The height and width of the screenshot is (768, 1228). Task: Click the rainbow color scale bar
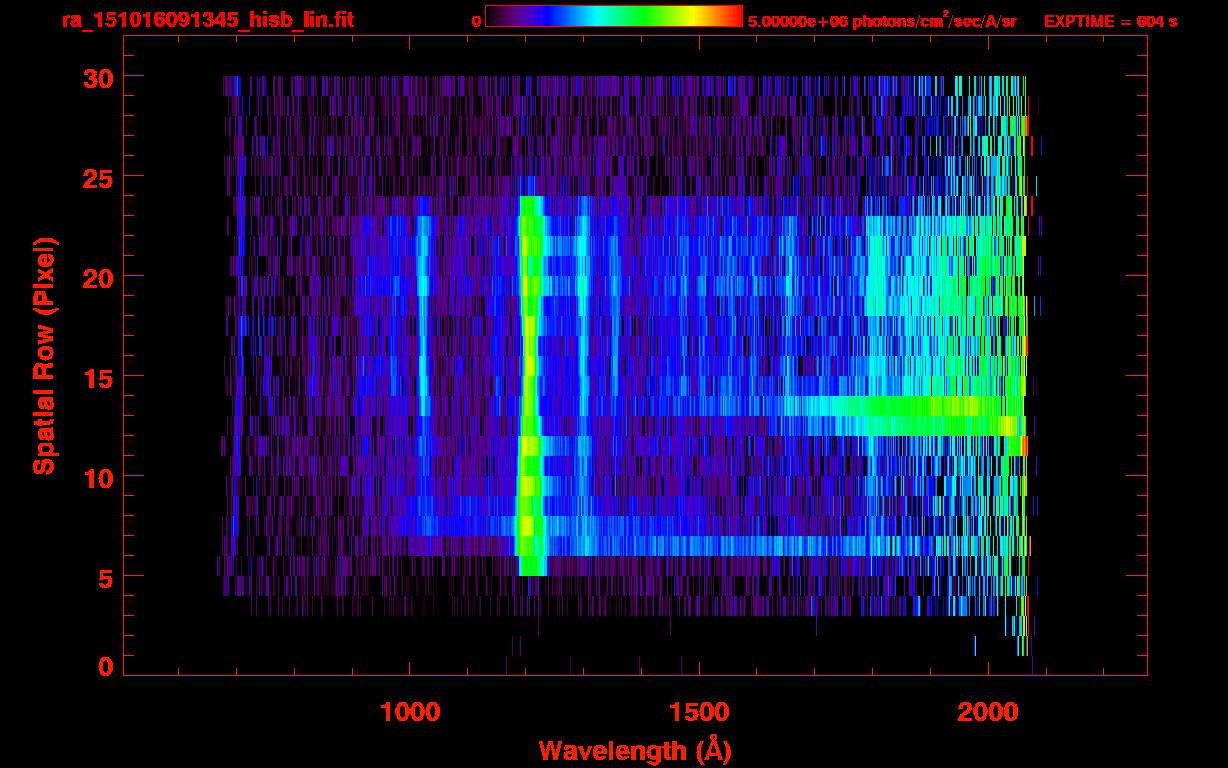coord(614,16)
